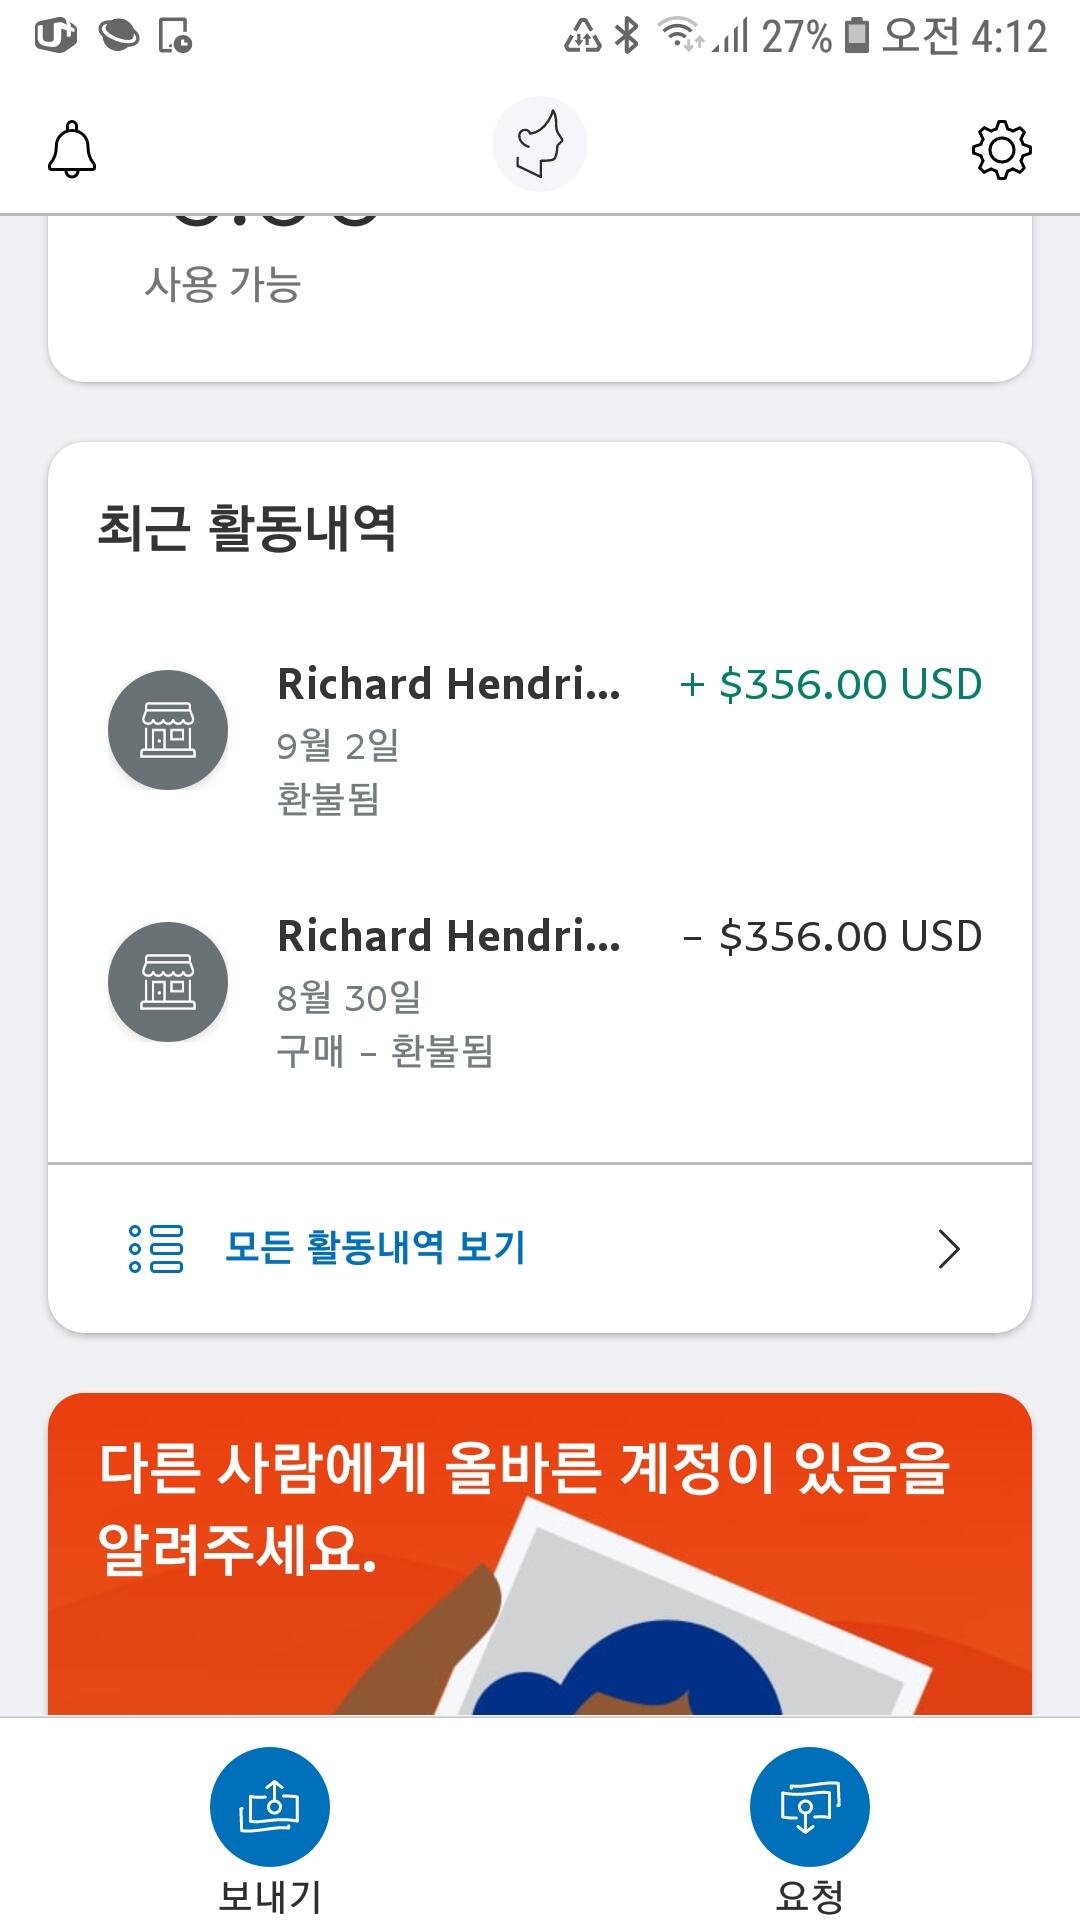
Task: Open Richard Hendri... purchase on 8월 30일
Action: pos(448,937)
